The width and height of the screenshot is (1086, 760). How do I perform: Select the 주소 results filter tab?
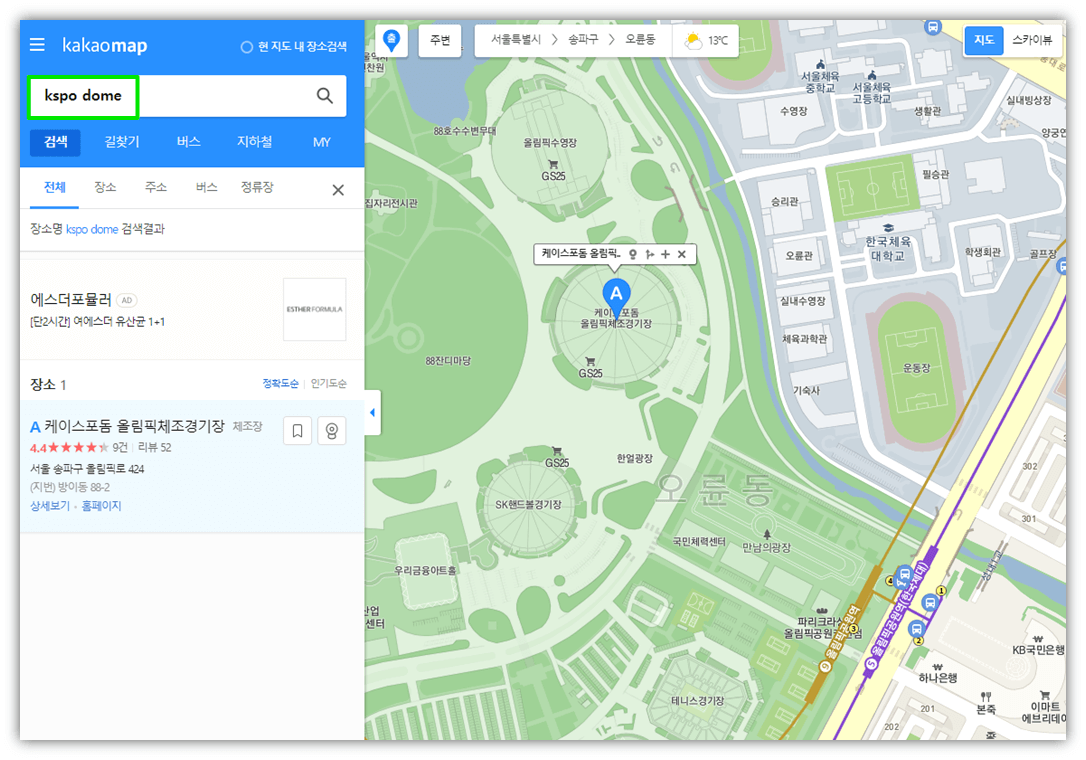coord(155,187)
